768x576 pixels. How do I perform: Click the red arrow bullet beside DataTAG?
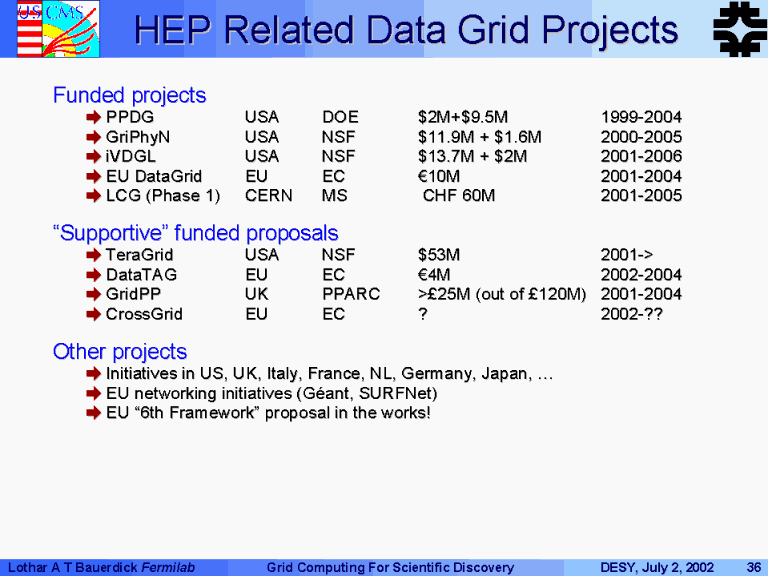[93, 275]
